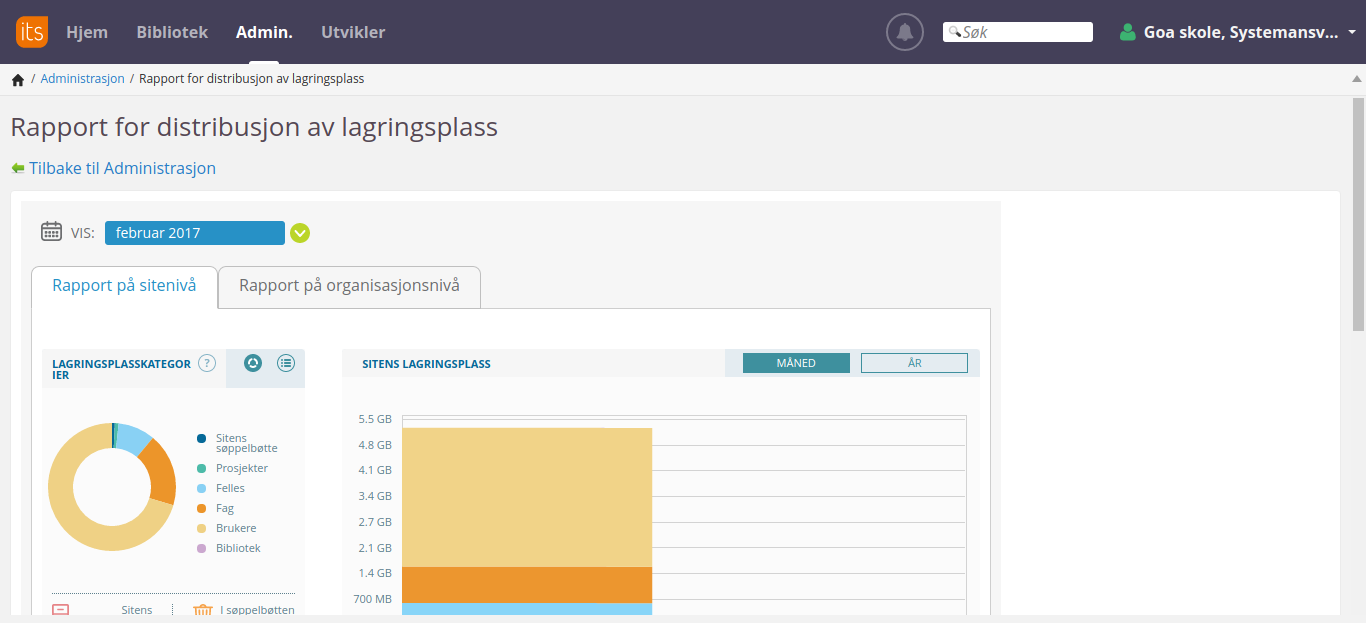This screenshot has height=623, width=1366.
Task: Open help for Lagringsplasskategorier
Action: point(207,363)
